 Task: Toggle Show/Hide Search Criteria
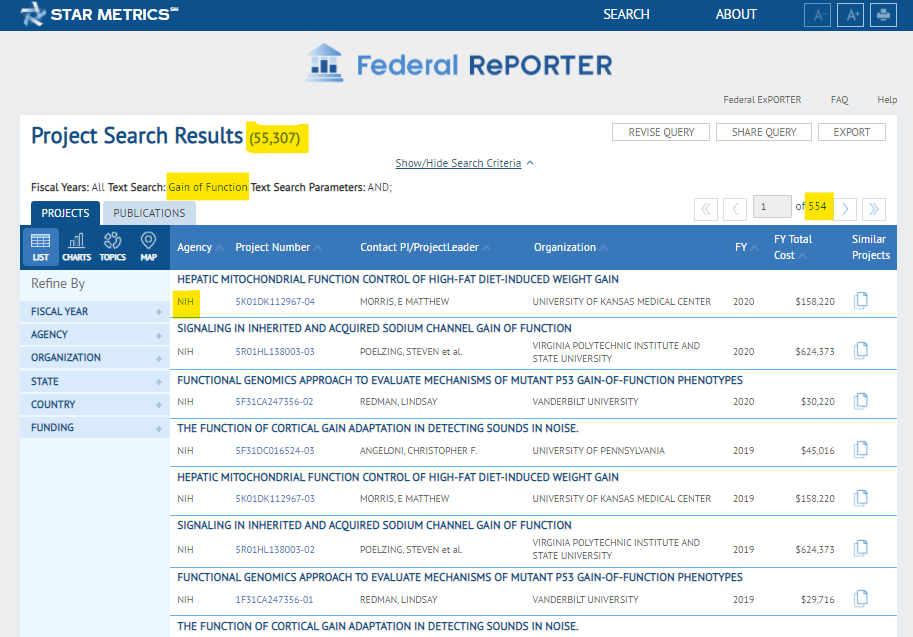[x=464, y=163]
